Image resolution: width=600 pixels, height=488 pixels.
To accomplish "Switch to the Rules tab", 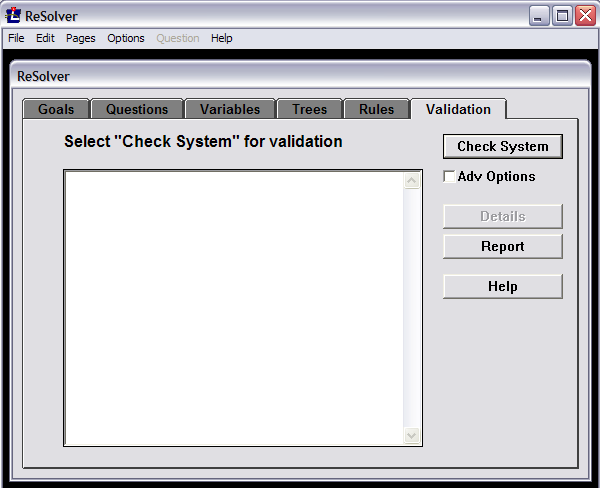I will [377, 109].
